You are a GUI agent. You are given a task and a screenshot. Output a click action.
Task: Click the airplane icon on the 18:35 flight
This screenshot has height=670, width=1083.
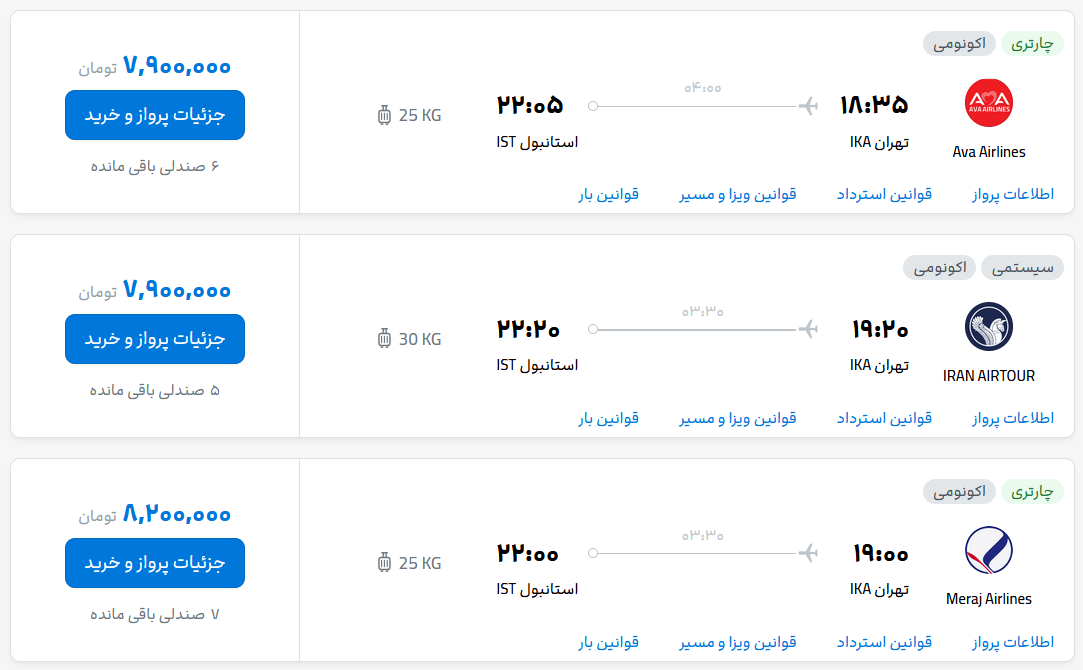click(x=808, y=105)
